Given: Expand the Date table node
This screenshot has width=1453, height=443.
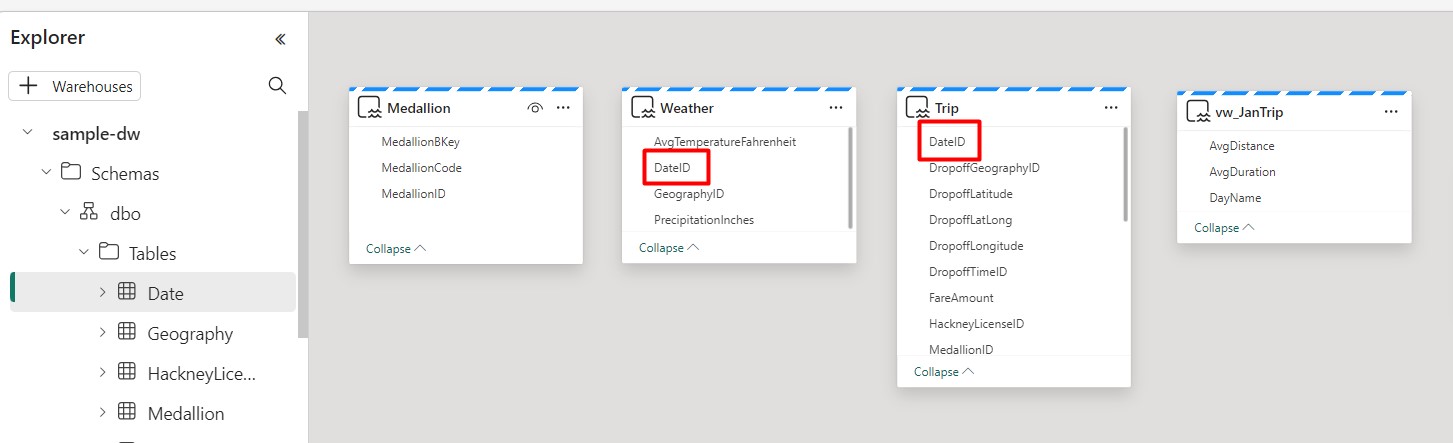Looking at the screenshot, I should pyautogui.click(x=102, y=292).
